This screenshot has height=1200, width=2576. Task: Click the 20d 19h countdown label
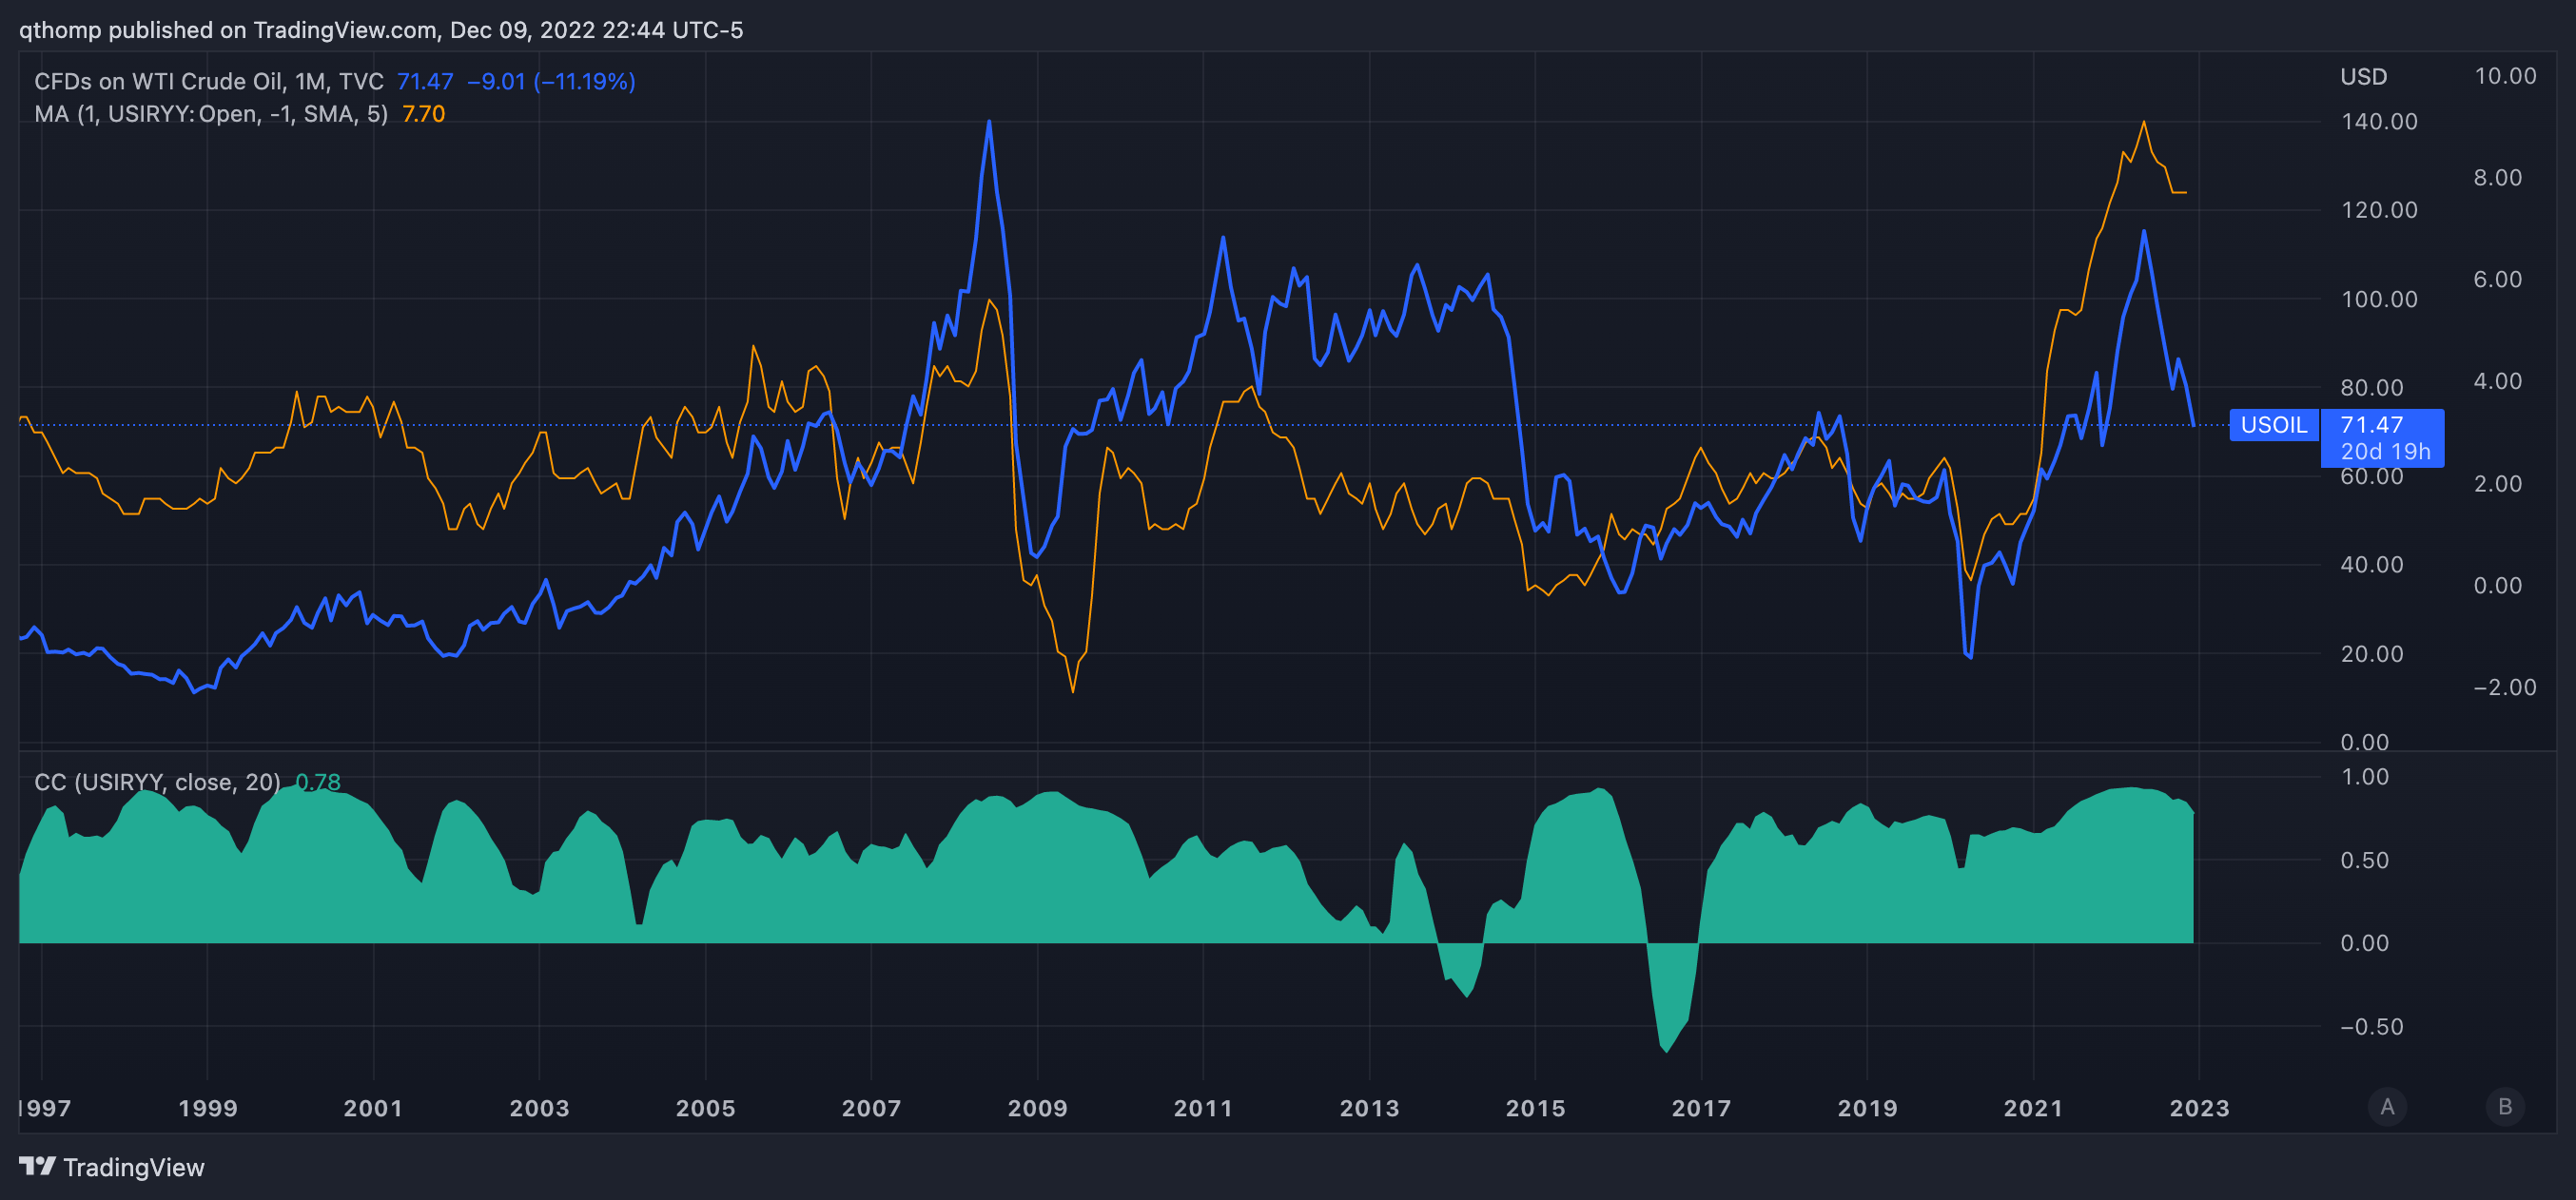2385,452
